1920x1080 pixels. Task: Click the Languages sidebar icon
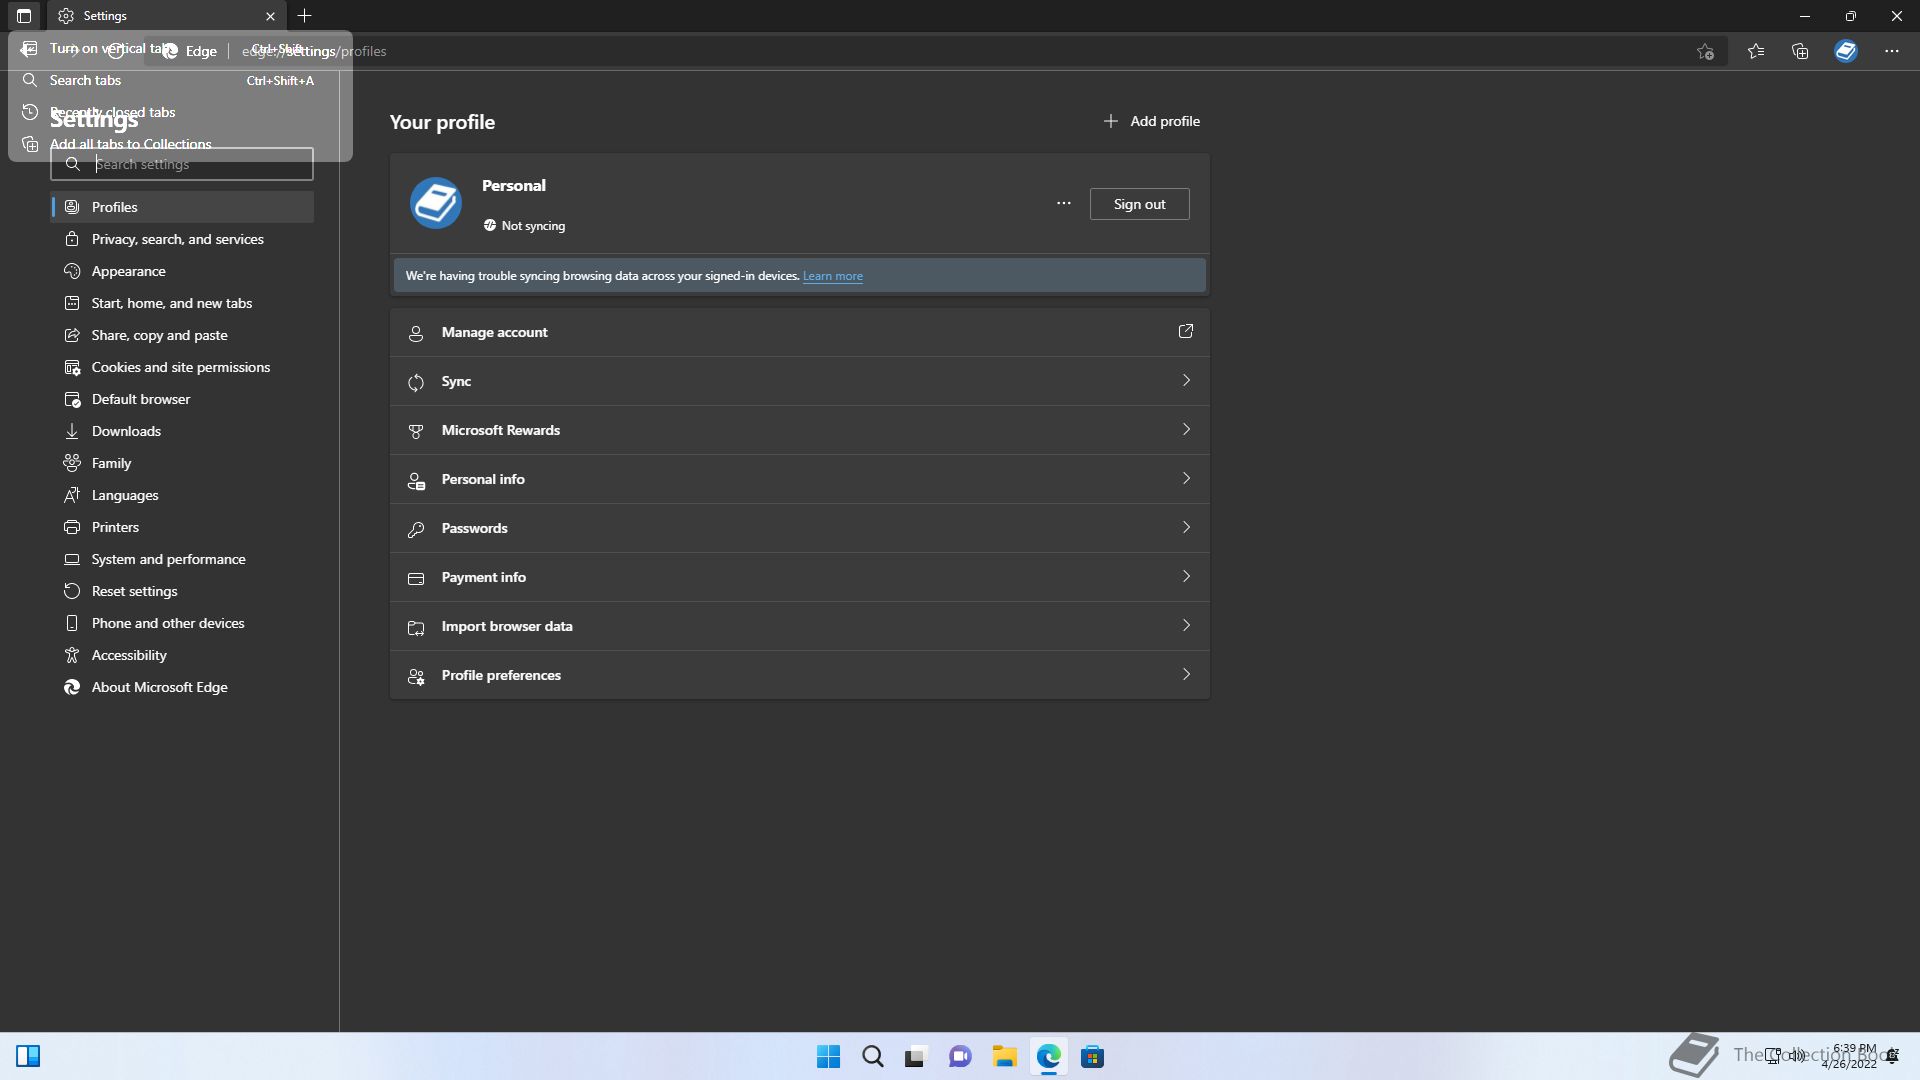(x=72, y=495)
